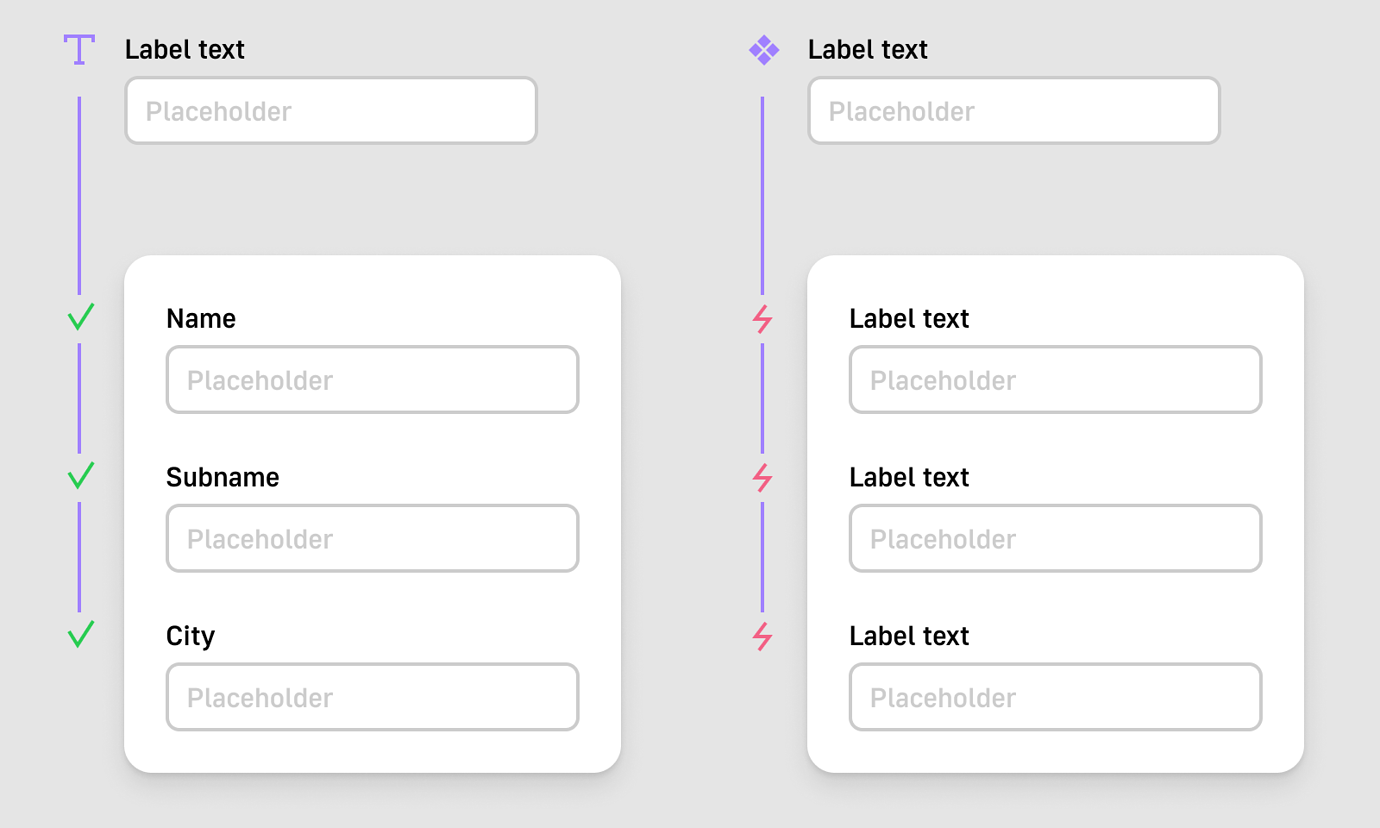Focus the Subname input field
The height and width of the screenshot is (828, 1380).
pos(372,539)
